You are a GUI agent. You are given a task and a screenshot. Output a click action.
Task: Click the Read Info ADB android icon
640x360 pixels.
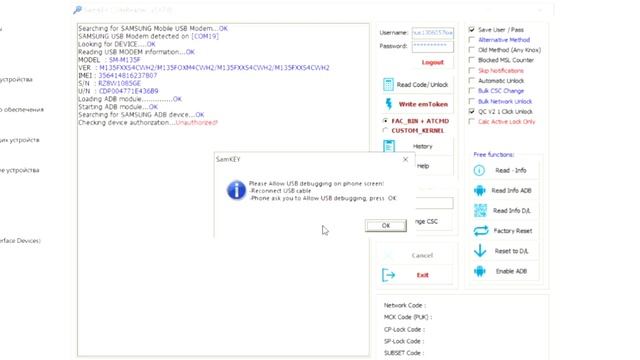click(x=480, y=190)
